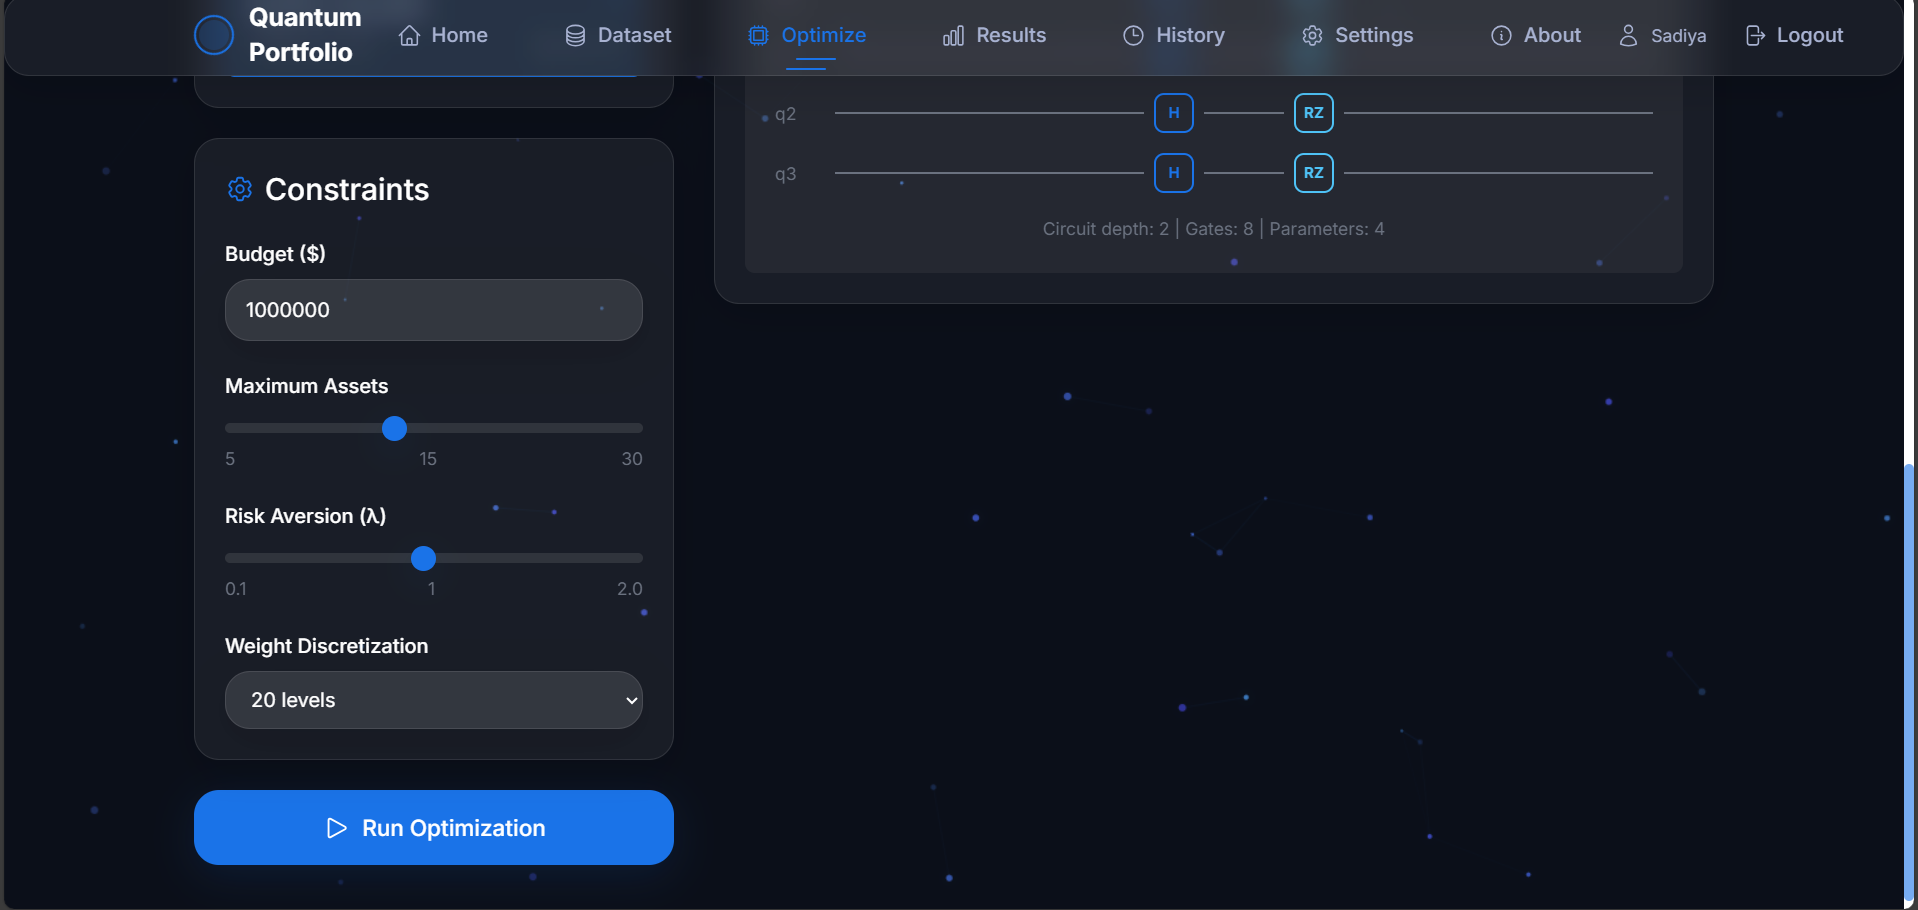Log out using the Logout link
Viewport: 1918px width, 910px height.
[x=1794, y=36]
